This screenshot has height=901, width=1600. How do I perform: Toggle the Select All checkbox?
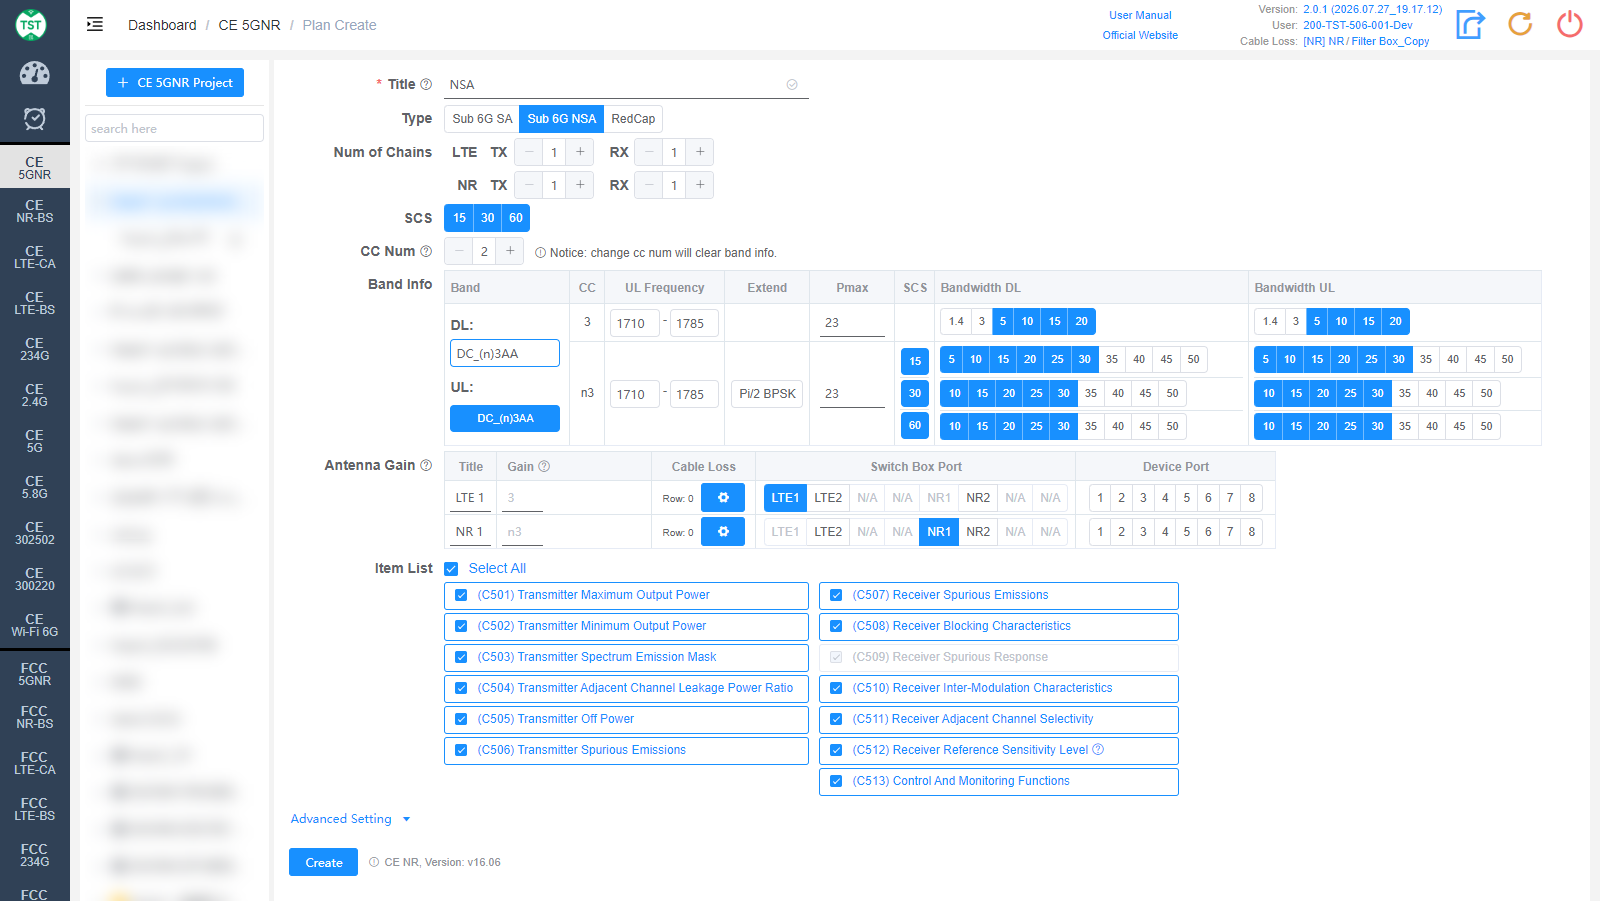pyautogui.click(x=451, y=569)
